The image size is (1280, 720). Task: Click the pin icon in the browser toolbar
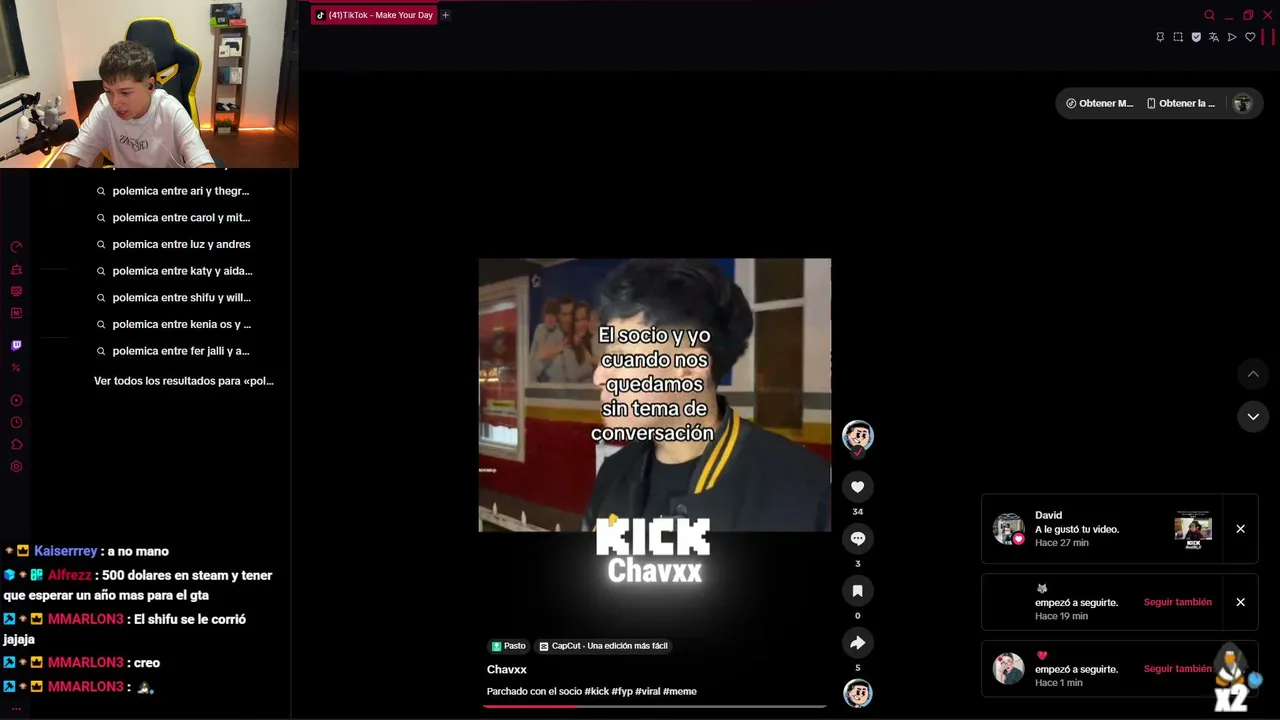point(1160,37)
